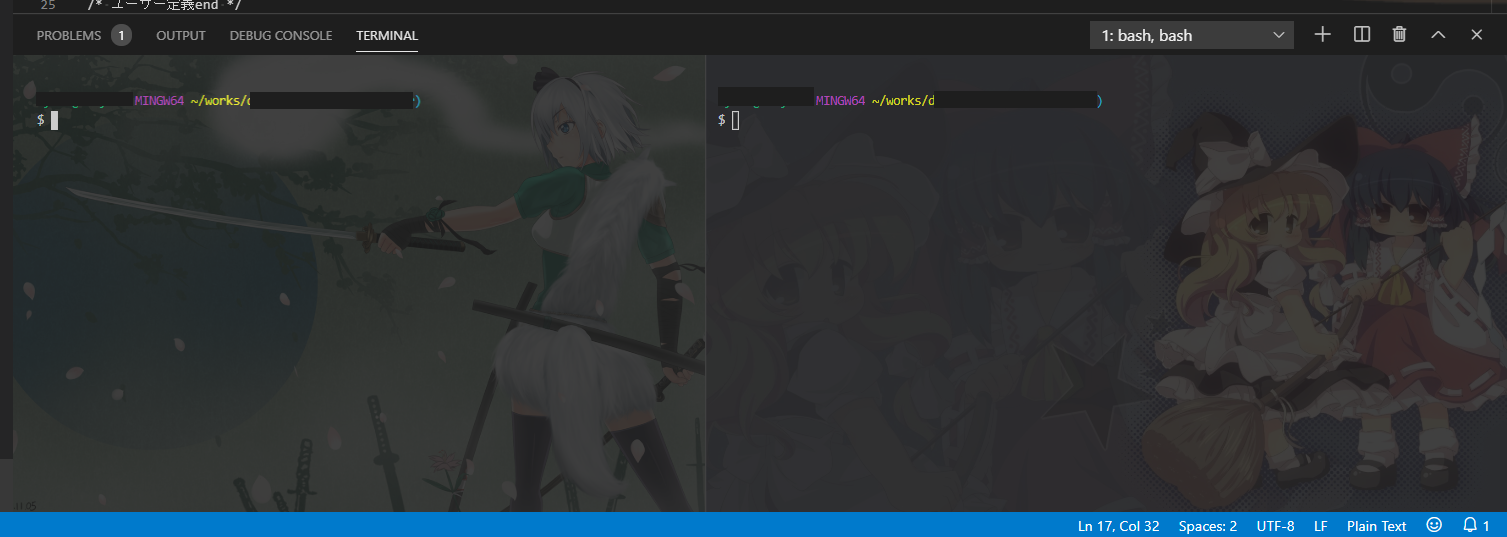
Task: Select the Terminal tab
Action: [x=387, y=35]
